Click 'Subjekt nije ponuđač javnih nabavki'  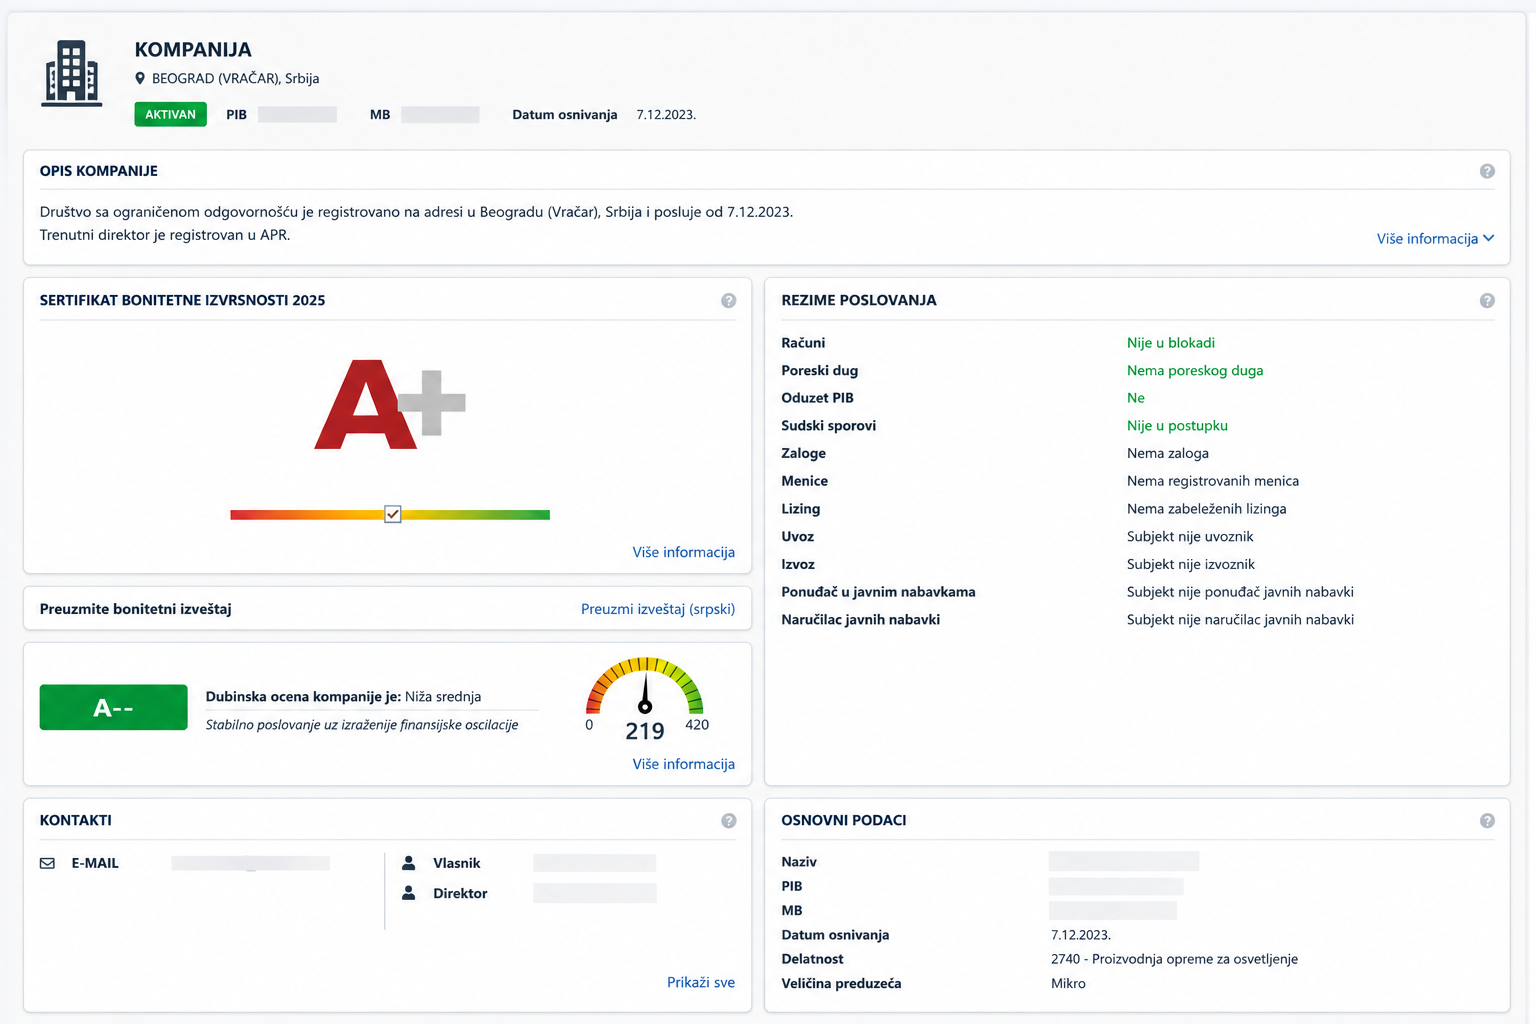1240,592
